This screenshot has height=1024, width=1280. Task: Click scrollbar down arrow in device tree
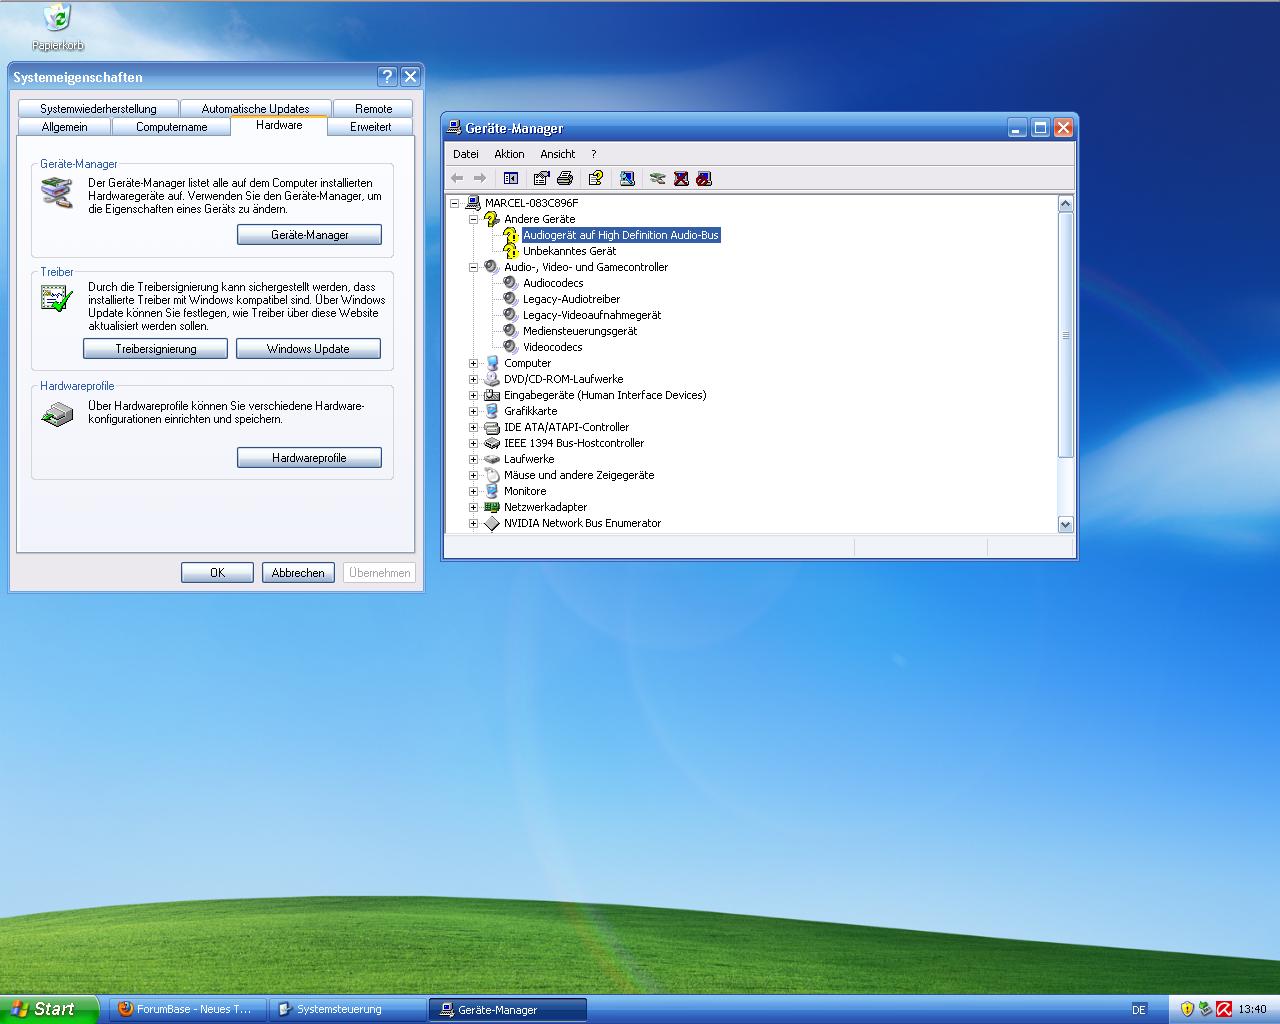pyautogui.click(x=1065, y=524)
